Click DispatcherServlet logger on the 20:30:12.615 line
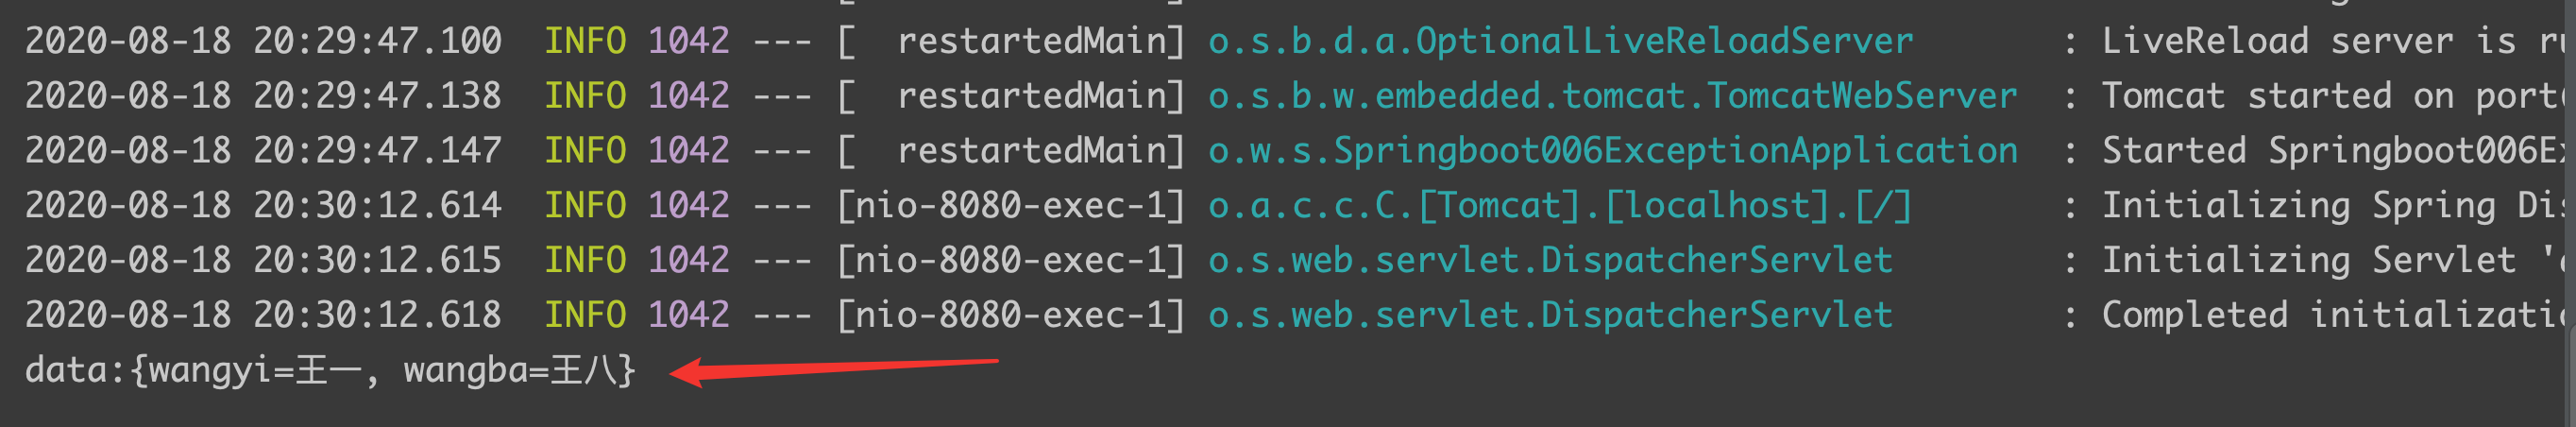 coord(1550,261)
